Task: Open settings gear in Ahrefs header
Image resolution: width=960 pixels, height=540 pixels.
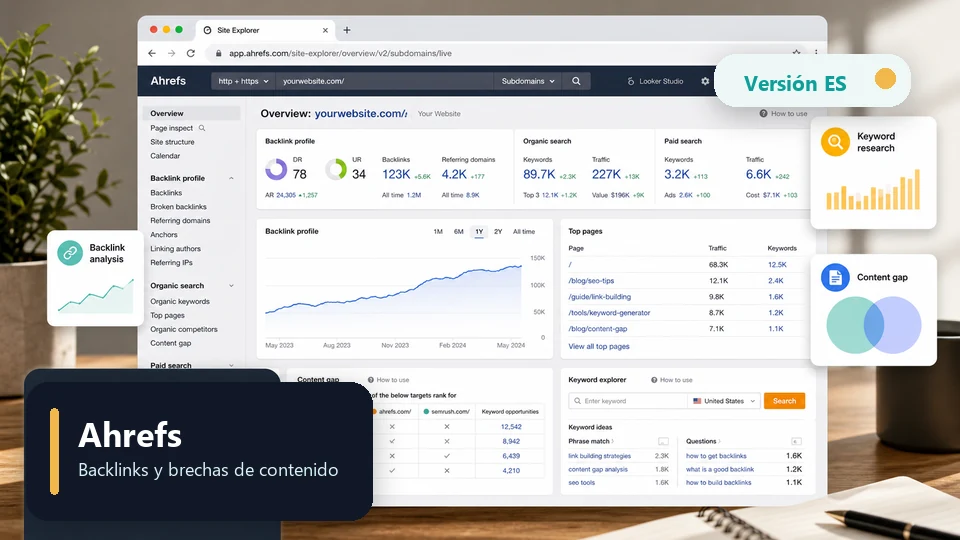Action: tap(705, 81)
